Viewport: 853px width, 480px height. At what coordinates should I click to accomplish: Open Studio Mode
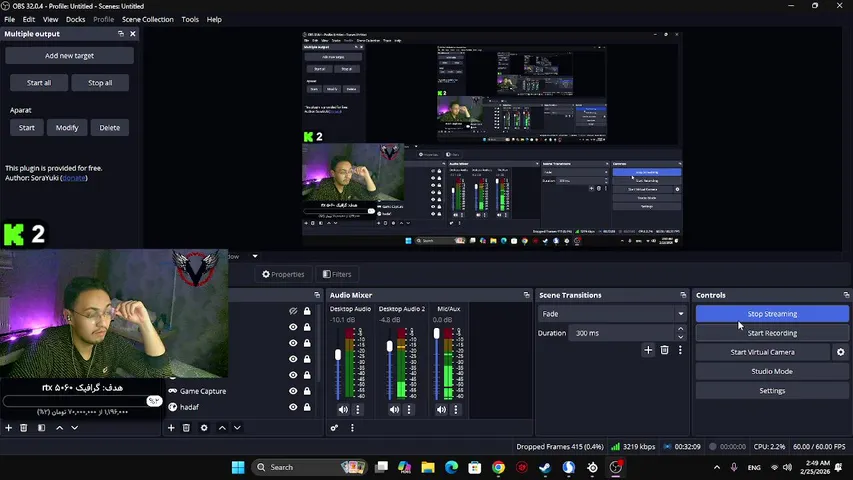(x=772, y=371)
